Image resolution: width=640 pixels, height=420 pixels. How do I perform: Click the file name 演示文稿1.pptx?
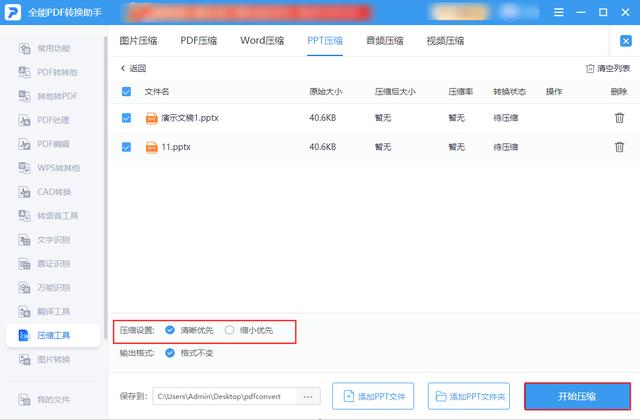190,118
